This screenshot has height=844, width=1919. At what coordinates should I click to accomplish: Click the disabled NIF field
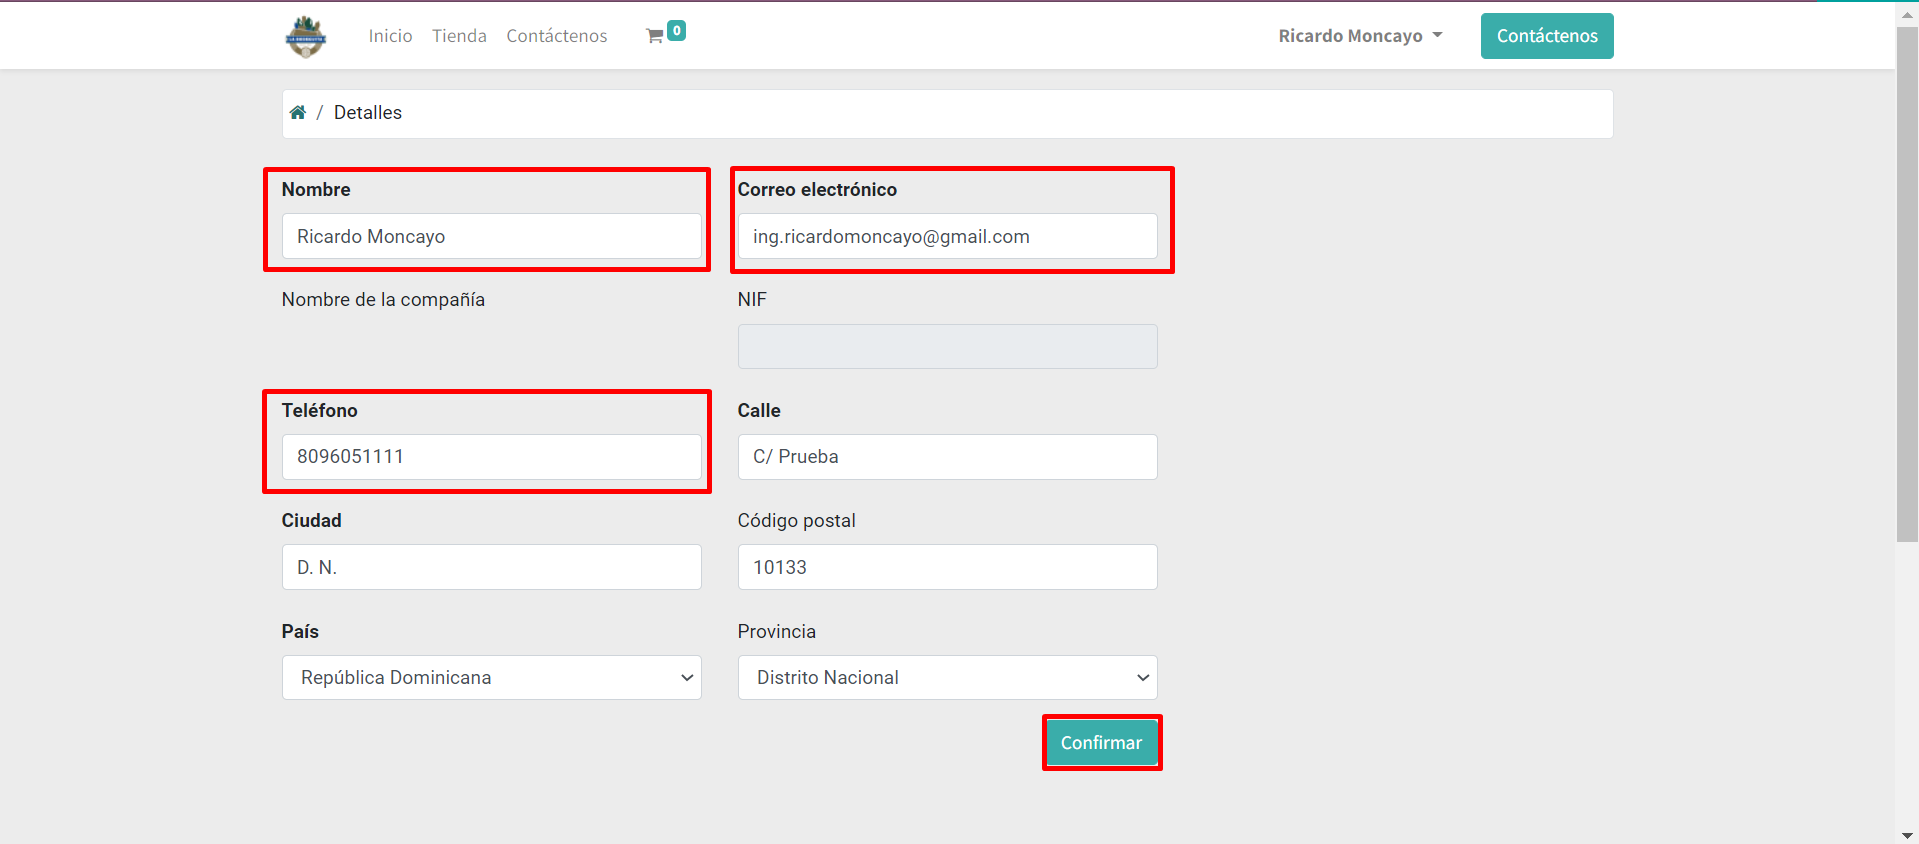(x=948, y=346)
